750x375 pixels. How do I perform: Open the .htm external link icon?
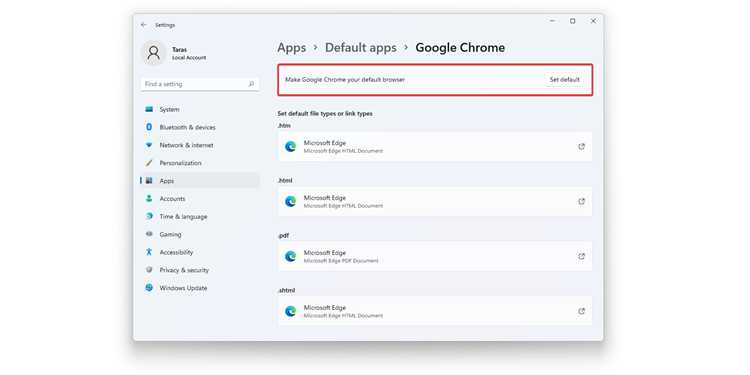point(582,147)
